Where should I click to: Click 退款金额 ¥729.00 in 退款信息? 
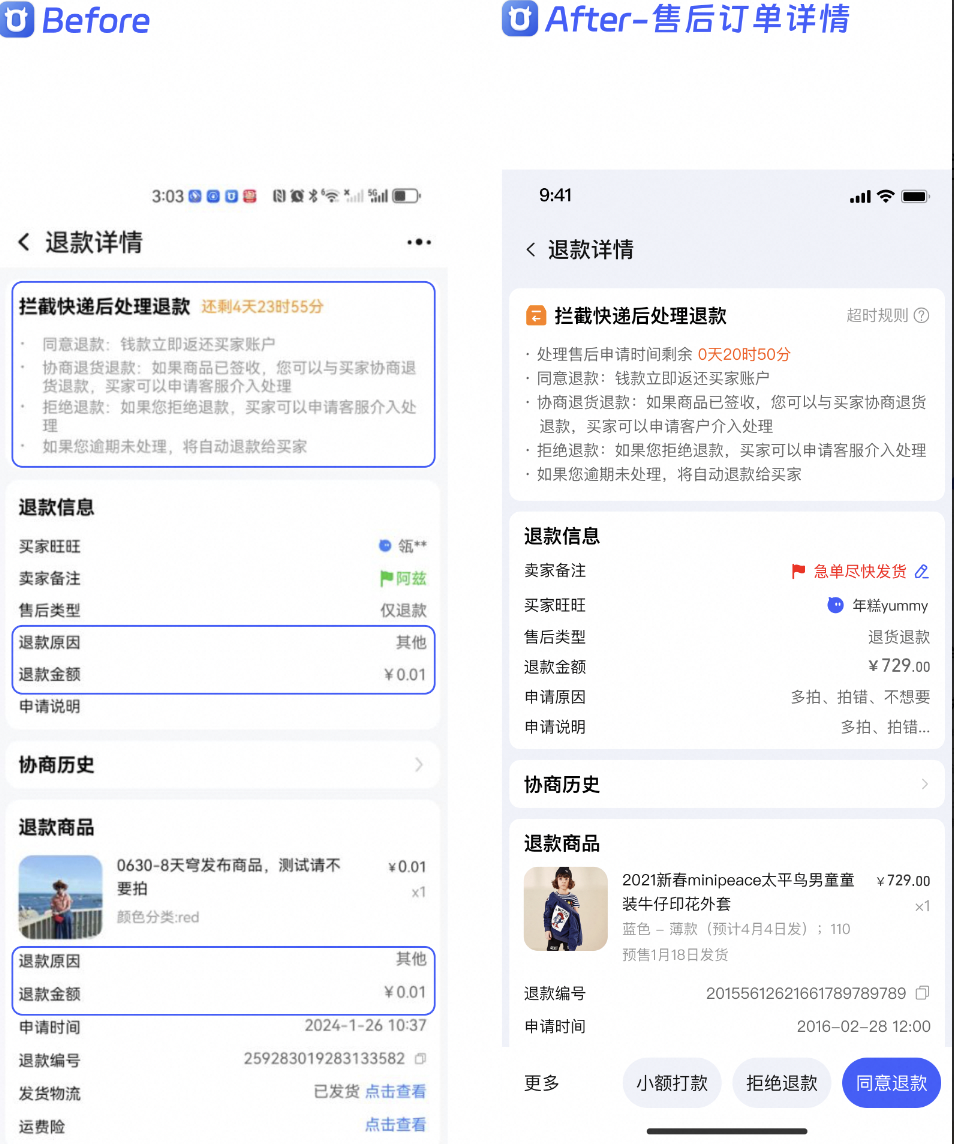click(x=899, y=665)
